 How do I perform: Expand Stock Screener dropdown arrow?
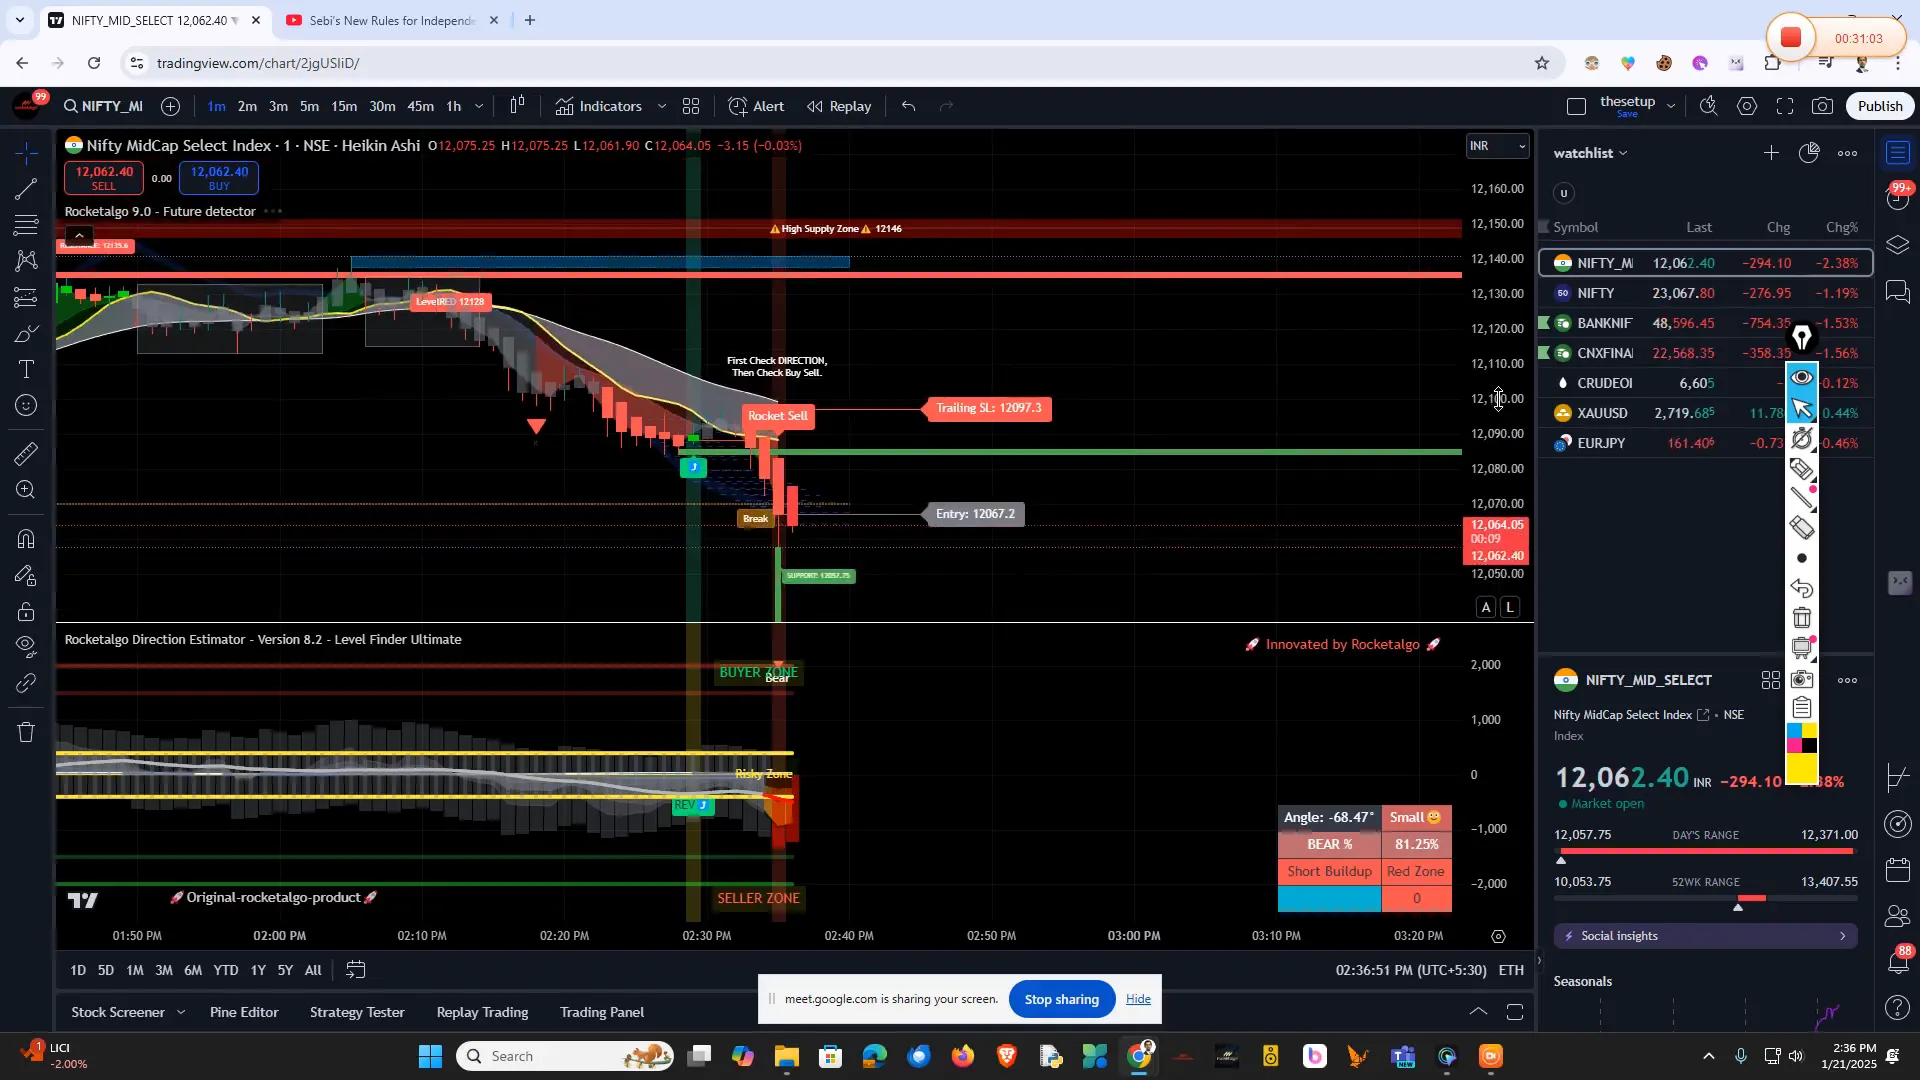pyautogui.click(x=181, y=1012)
